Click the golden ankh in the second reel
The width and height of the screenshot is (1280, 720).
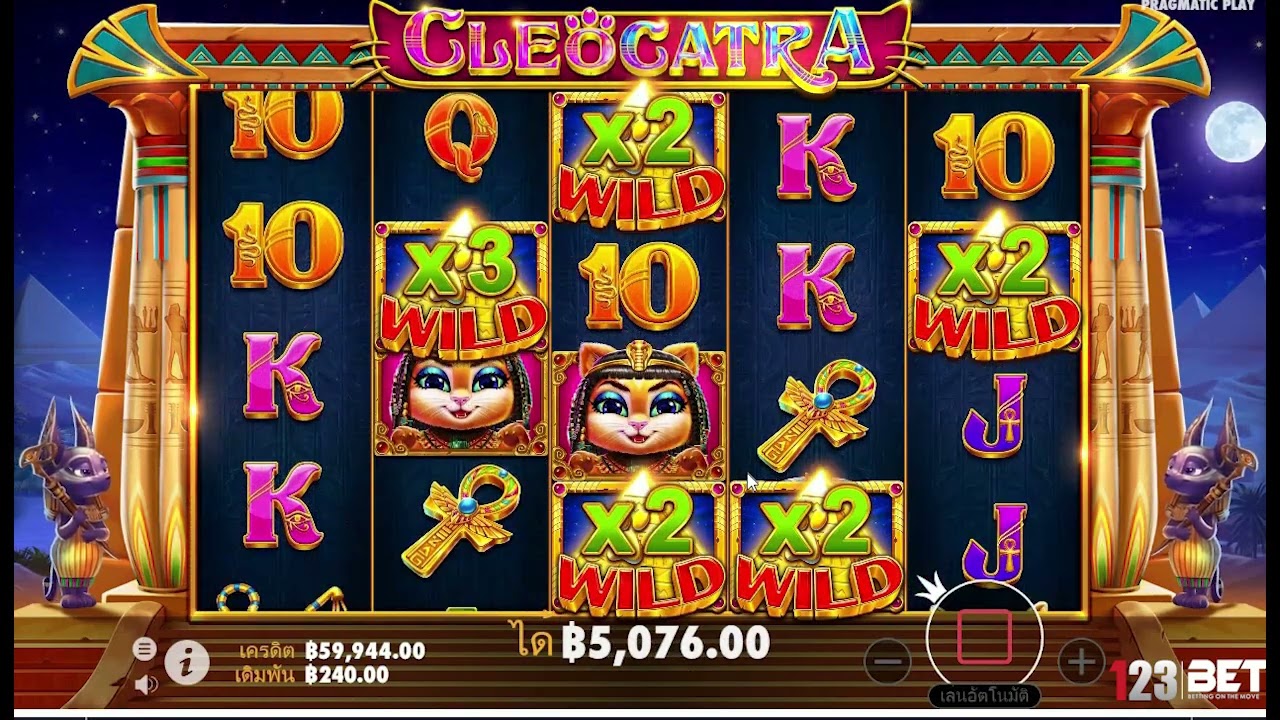click(461, 518)
